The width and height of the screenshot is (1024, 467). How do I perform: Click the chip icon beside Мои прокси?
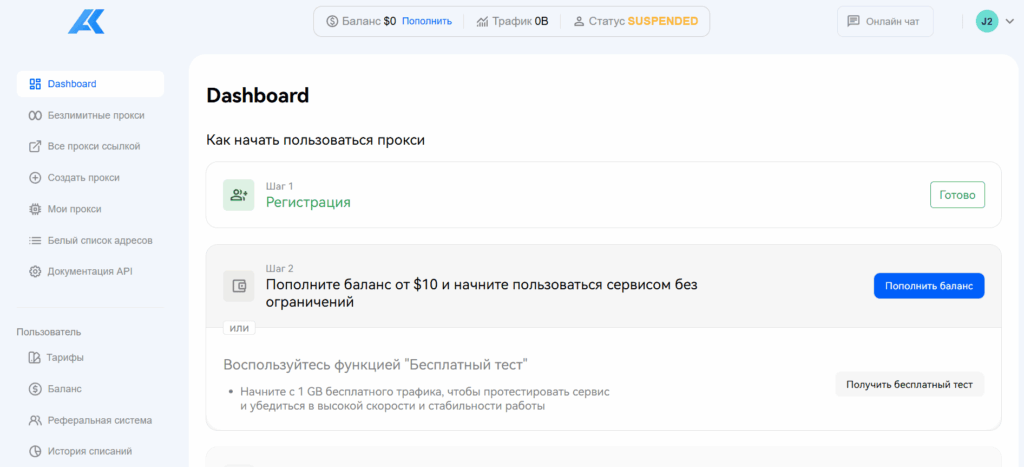pos(35,209)
